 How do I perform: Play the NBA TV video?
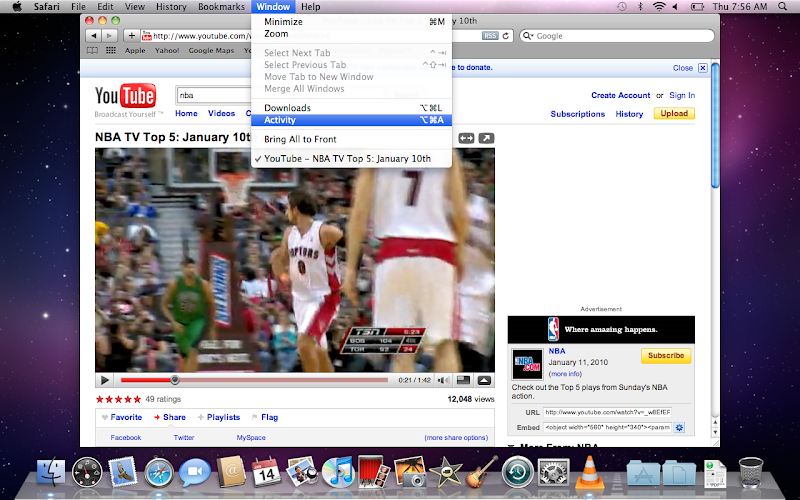105,380
